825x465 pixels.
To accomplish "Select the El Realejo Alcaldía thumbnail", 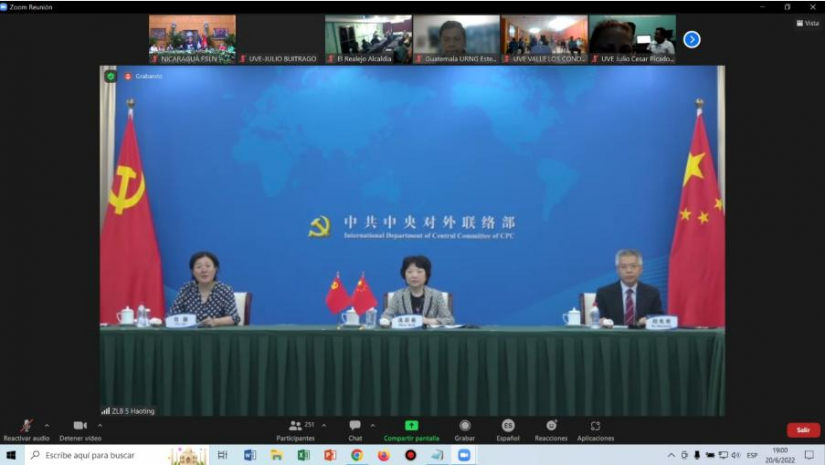I will [368, 39].
